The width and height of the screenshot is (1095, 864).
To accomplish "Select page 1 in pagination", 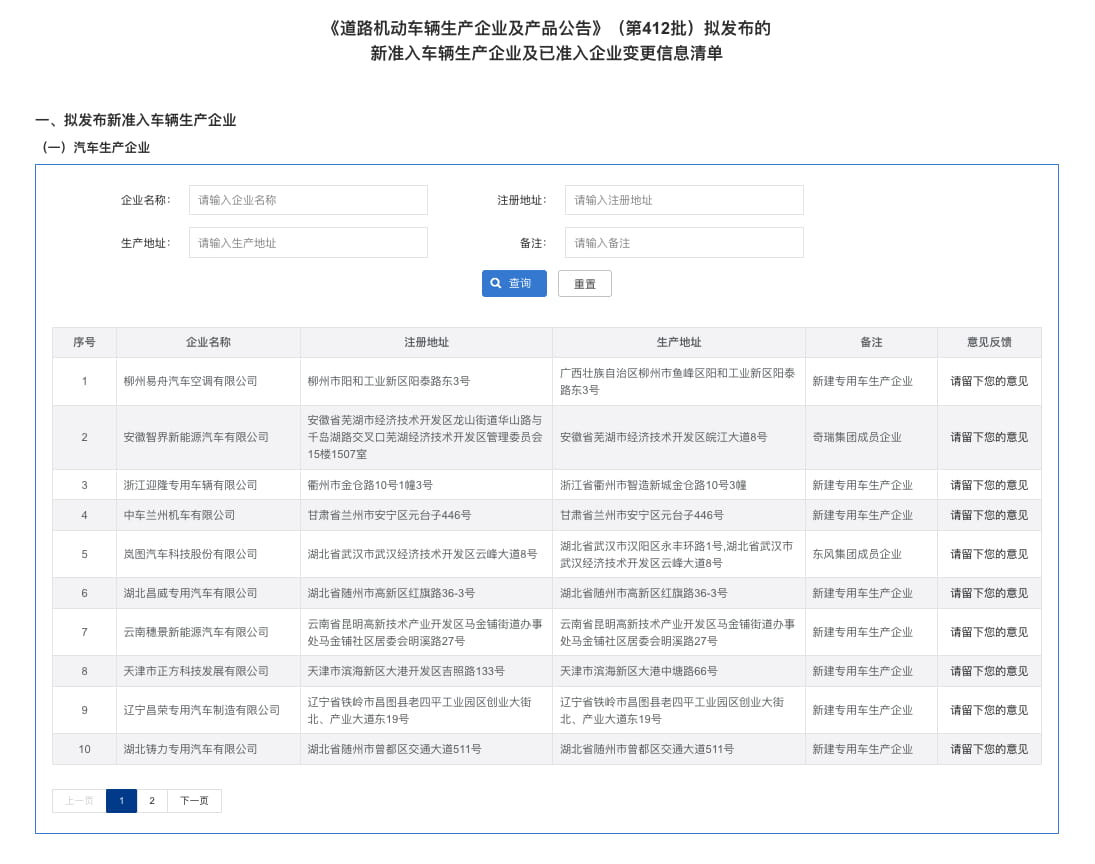I will click(122, 800).
